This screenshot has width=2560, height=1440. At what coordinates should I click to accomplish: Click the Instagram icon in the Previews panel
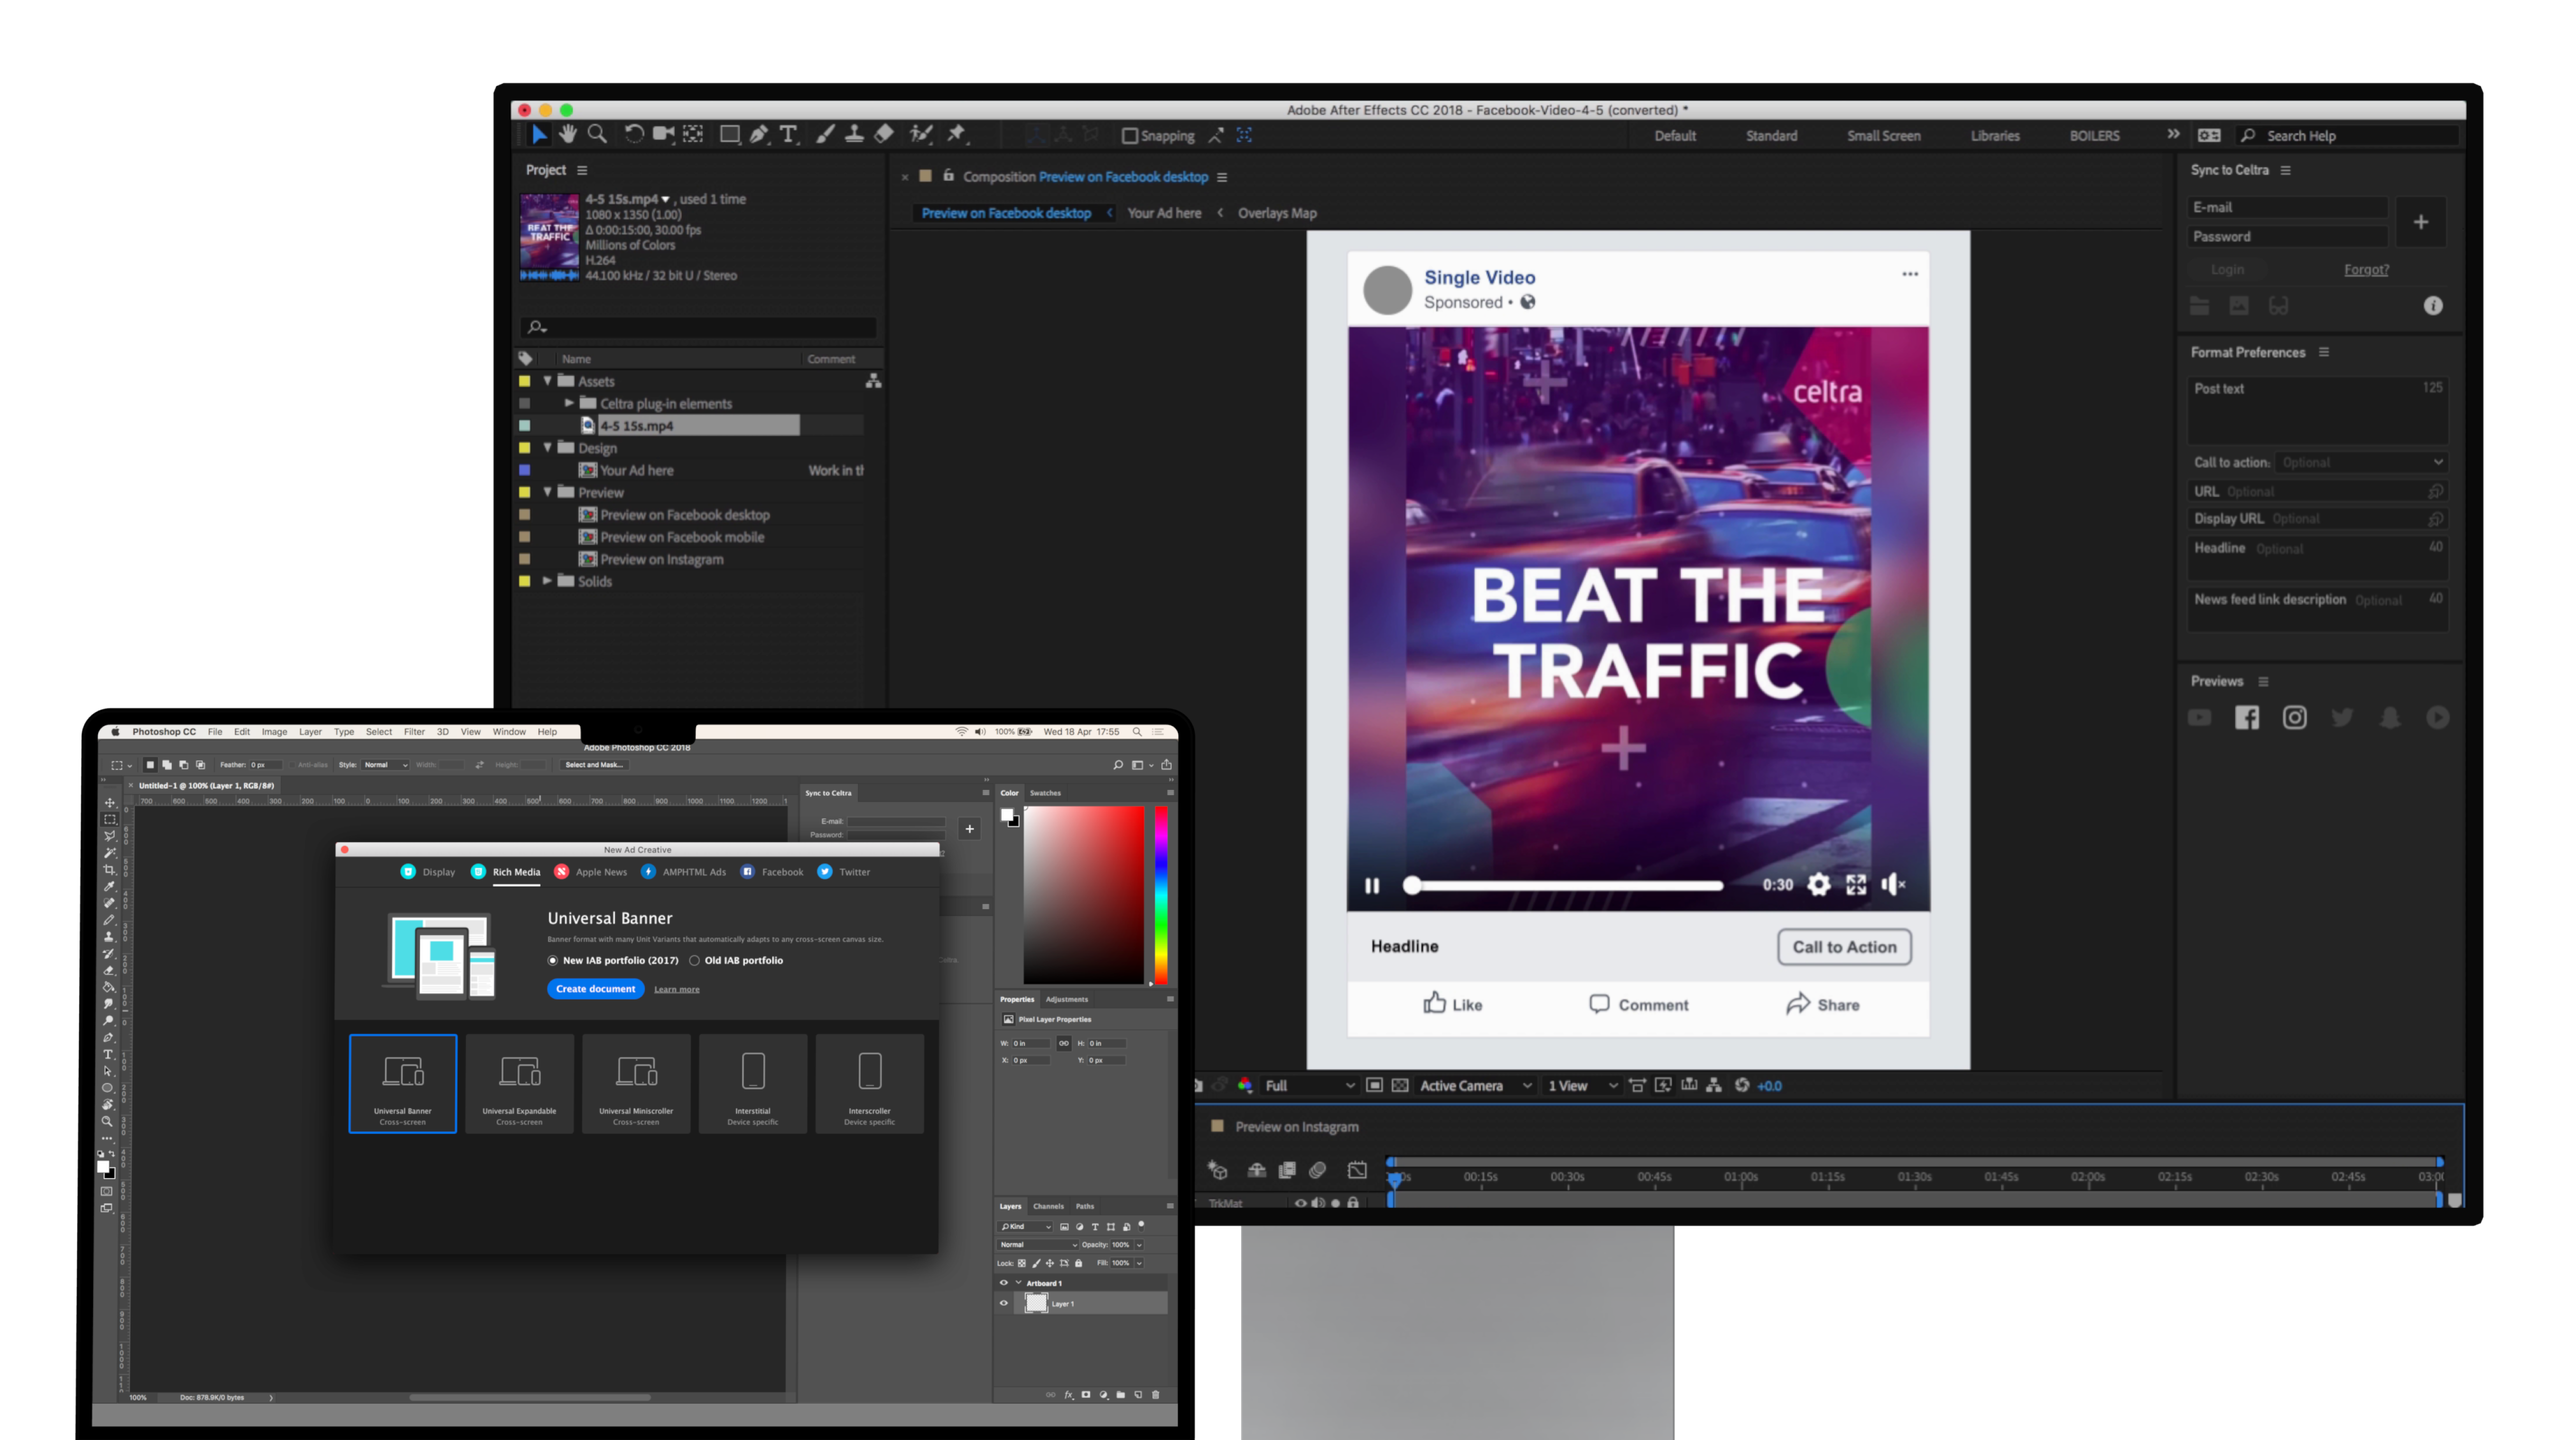[2294, 717]
